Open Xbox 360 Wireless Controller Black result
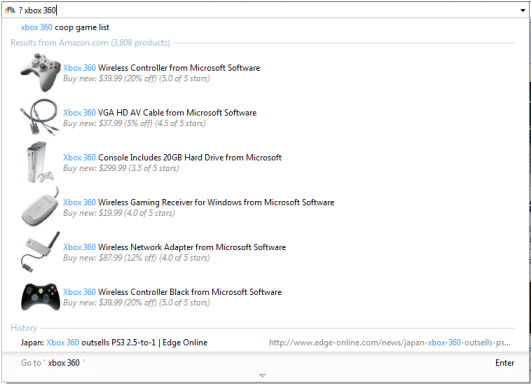The width and height of the screenshot is (531, 386). tap(172, 292)
